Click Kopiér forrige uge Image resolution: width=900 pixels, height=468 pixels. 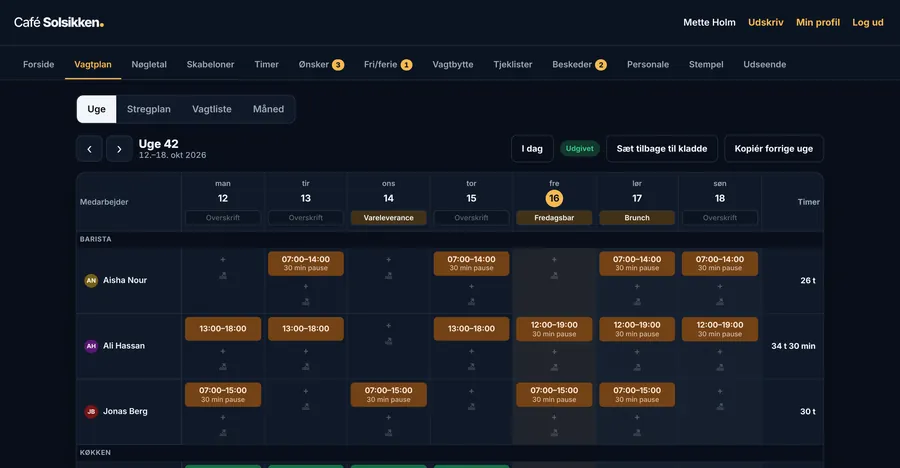click(774, 149)
